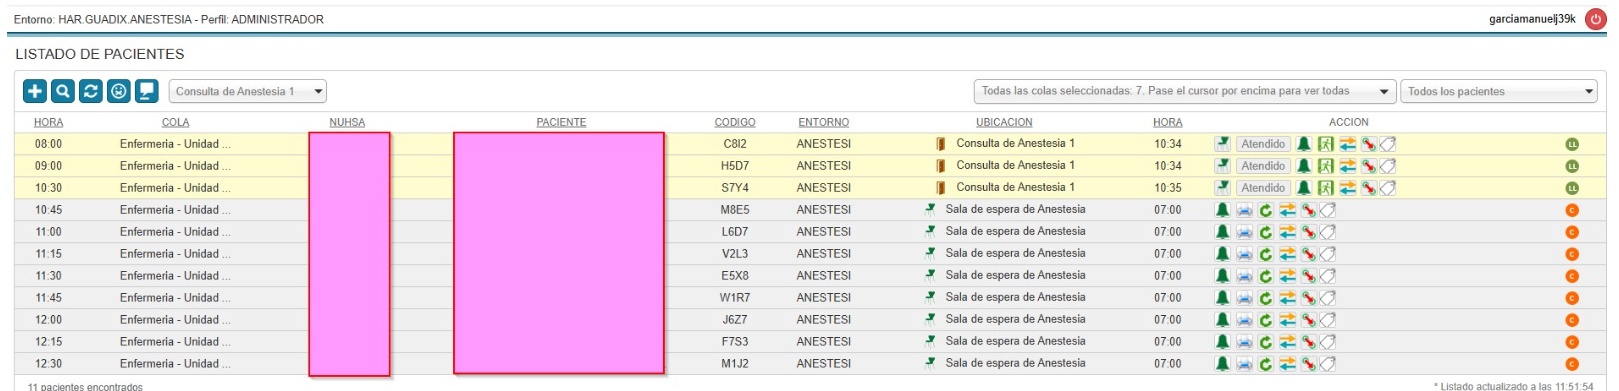Click Atendido button for patient C8I2
The width and height of the screenshot is (1619, 391).
coord(1263,144)
